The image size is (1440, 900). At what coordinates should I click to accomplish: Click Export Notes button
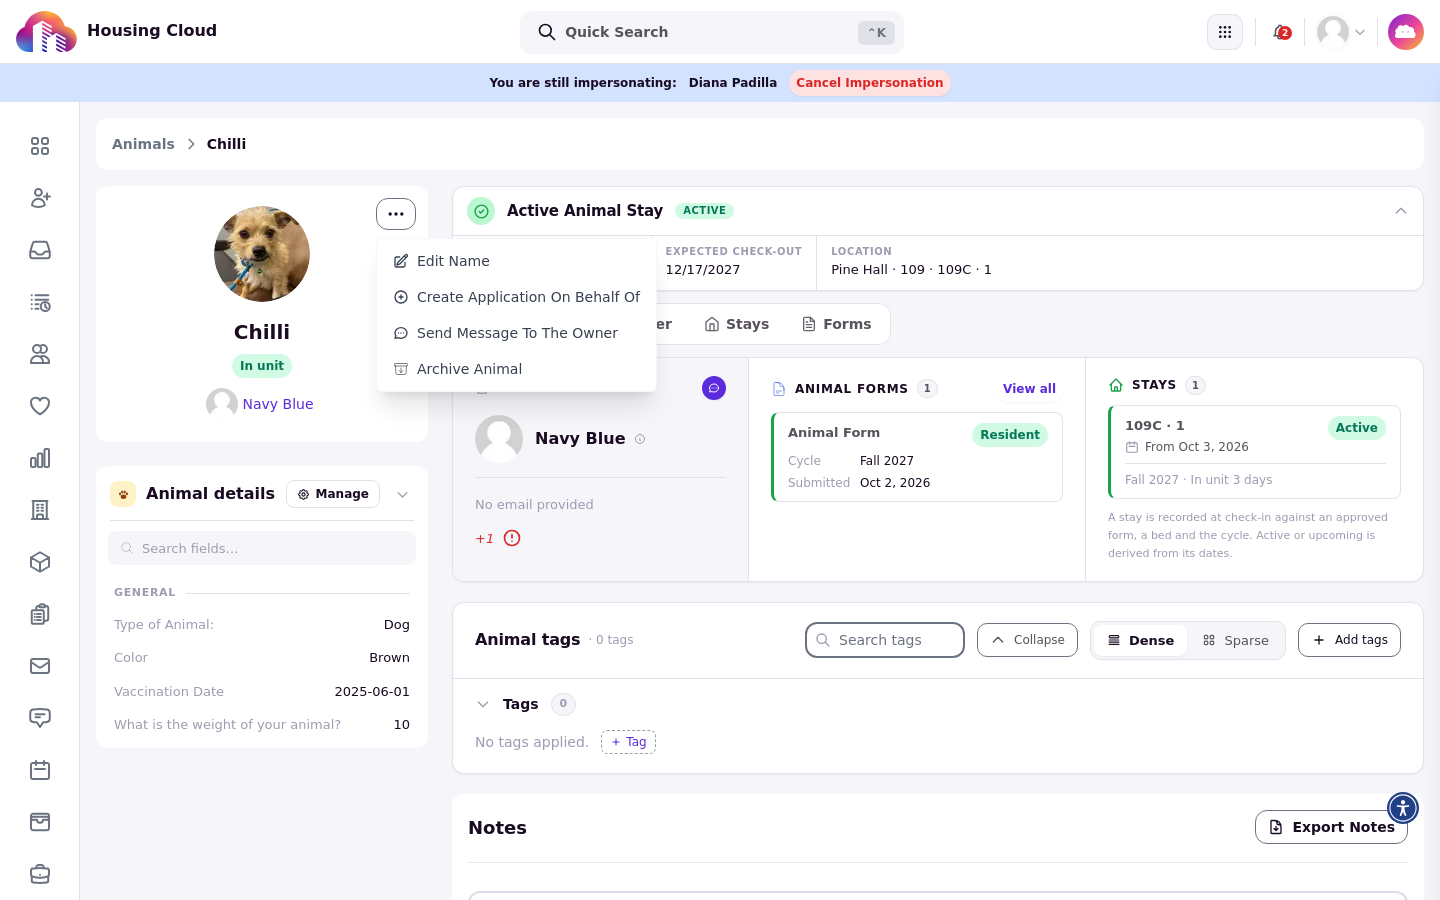tap(1331, 827)
